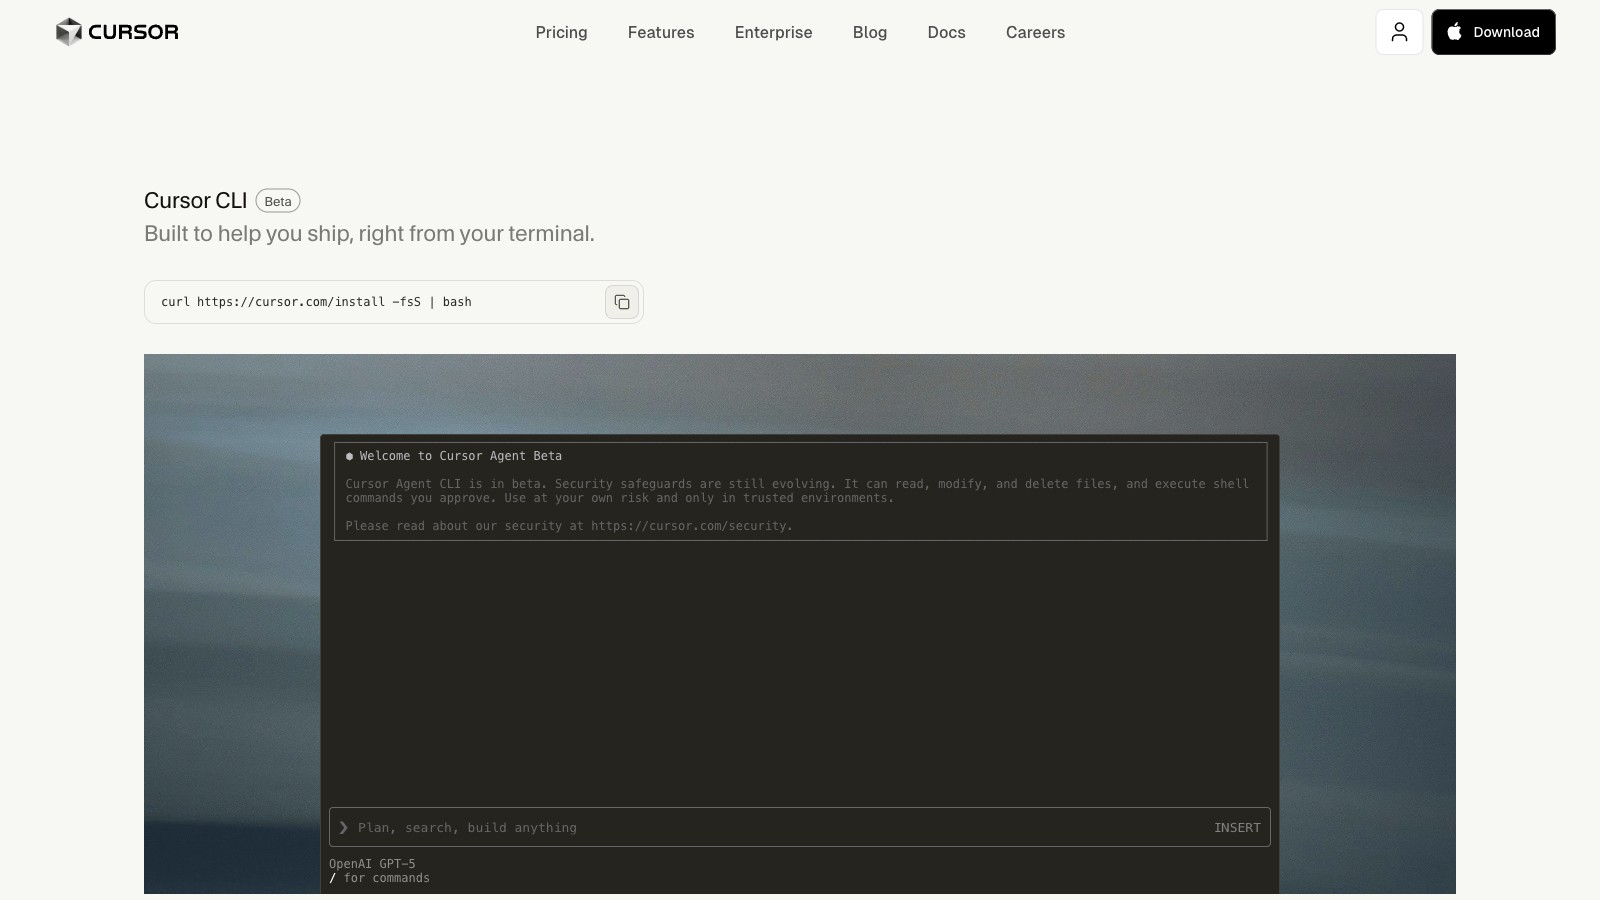Click the prompt chevron in the terminal
Image resolution: width=1600 pixels, height=900 pixels.
point(344,827)
